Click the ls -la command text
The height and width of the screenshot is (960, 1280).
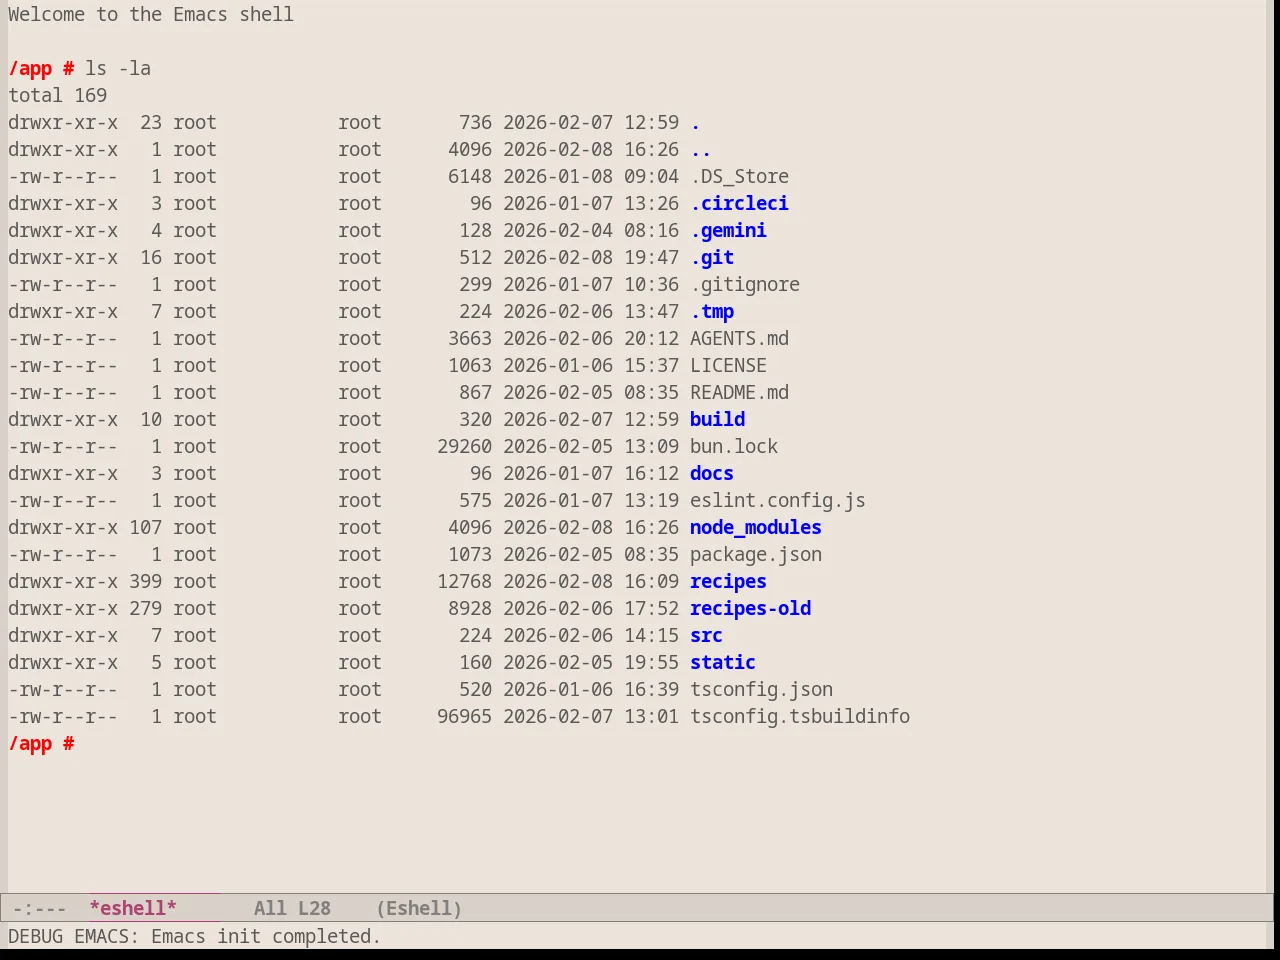tap(118, 68)
